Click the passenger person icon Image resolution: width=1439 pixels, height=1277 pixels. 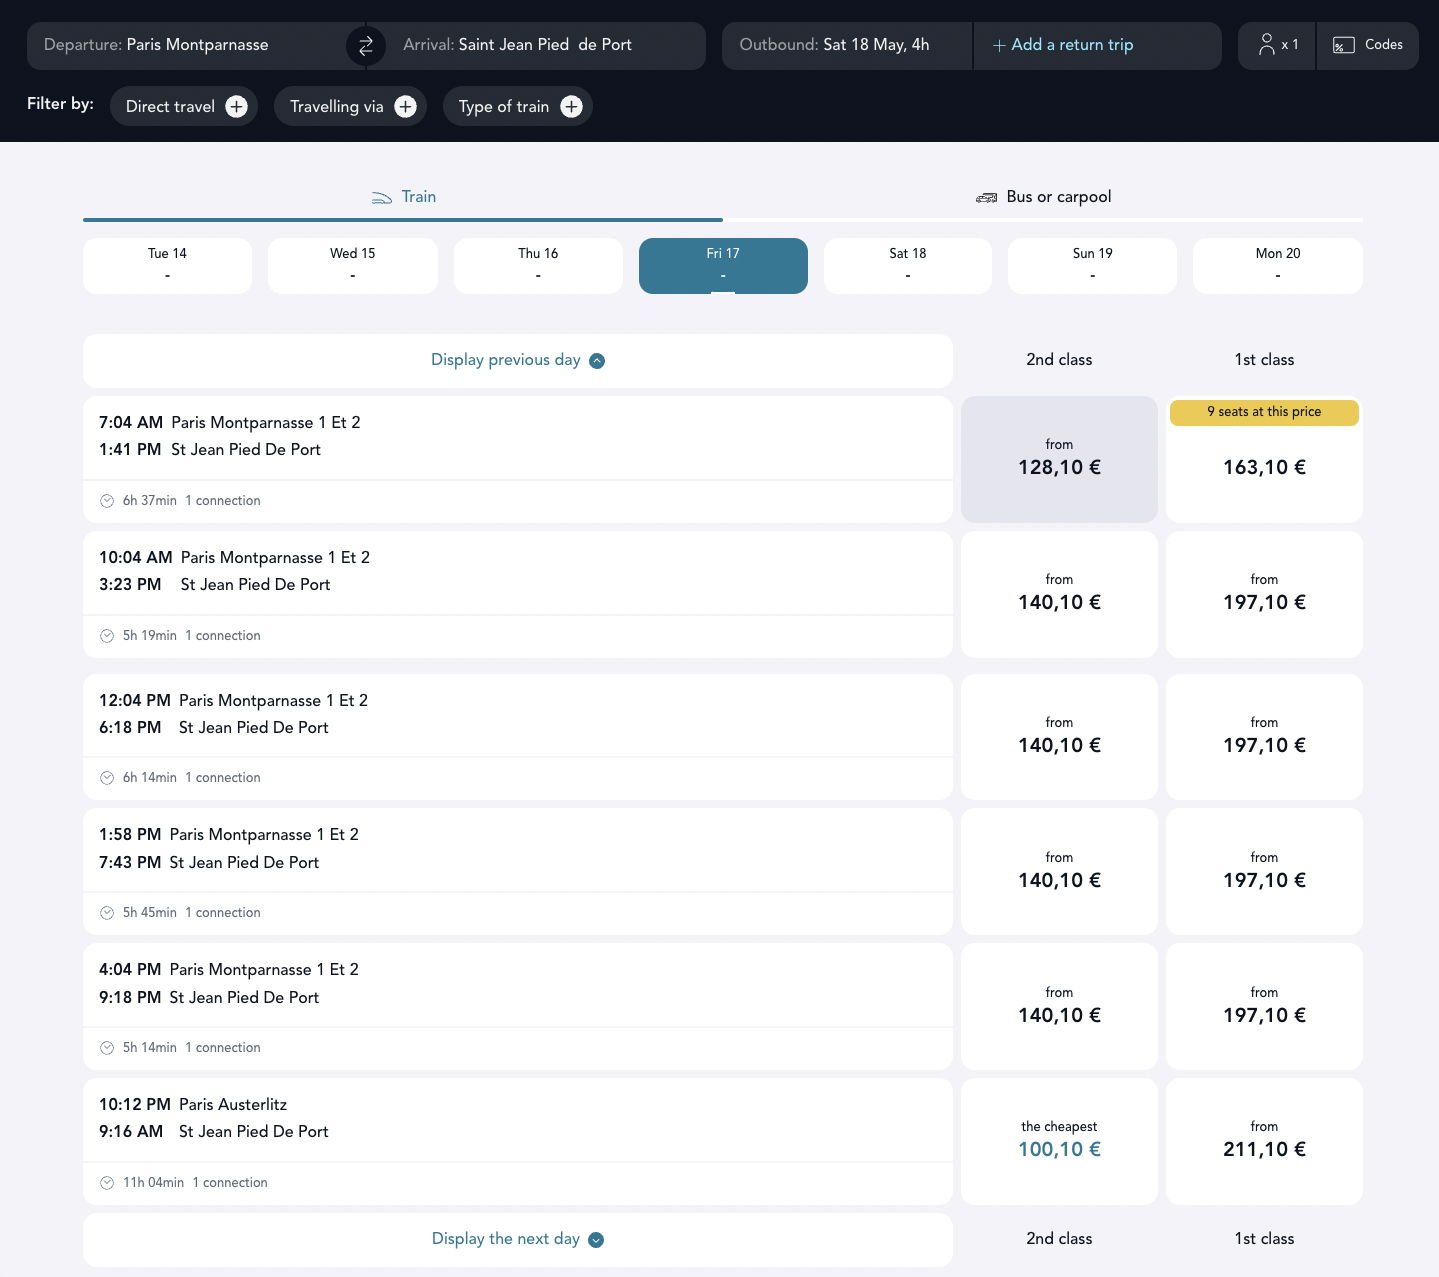1267,45
